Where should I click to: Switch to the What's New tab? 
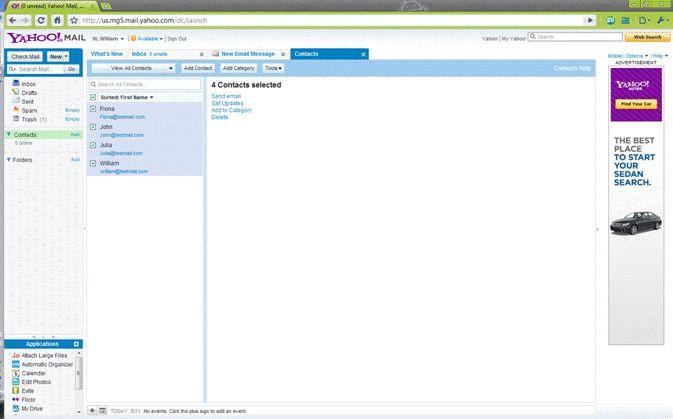[x=106, y=54]
